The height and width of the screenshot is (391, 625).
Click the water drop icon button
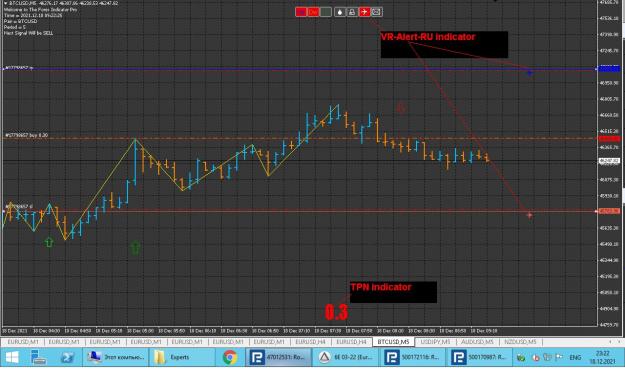point(340,12)
